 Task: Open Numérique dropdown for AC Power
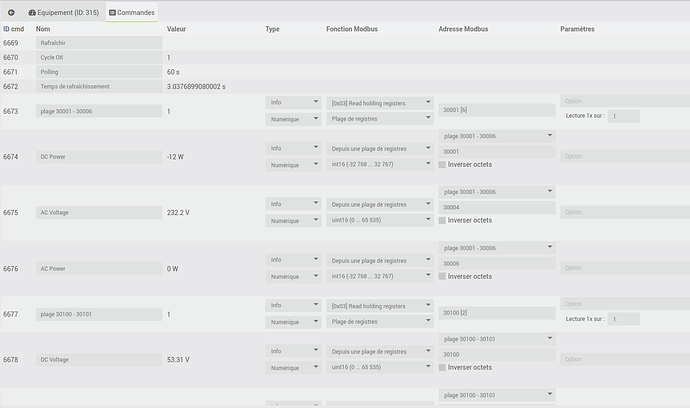(x=293, y=276)
